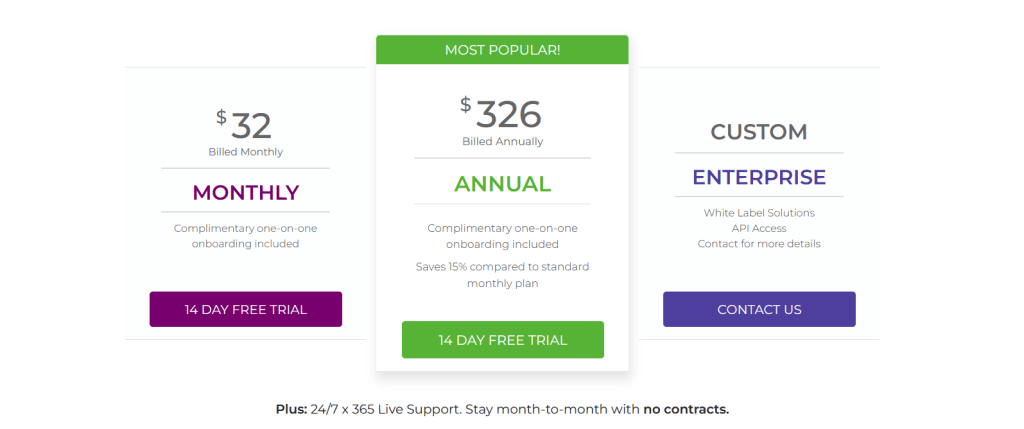Click the API Access feature text
Viewport: 1024px width, 429px height.
(759, 228)
